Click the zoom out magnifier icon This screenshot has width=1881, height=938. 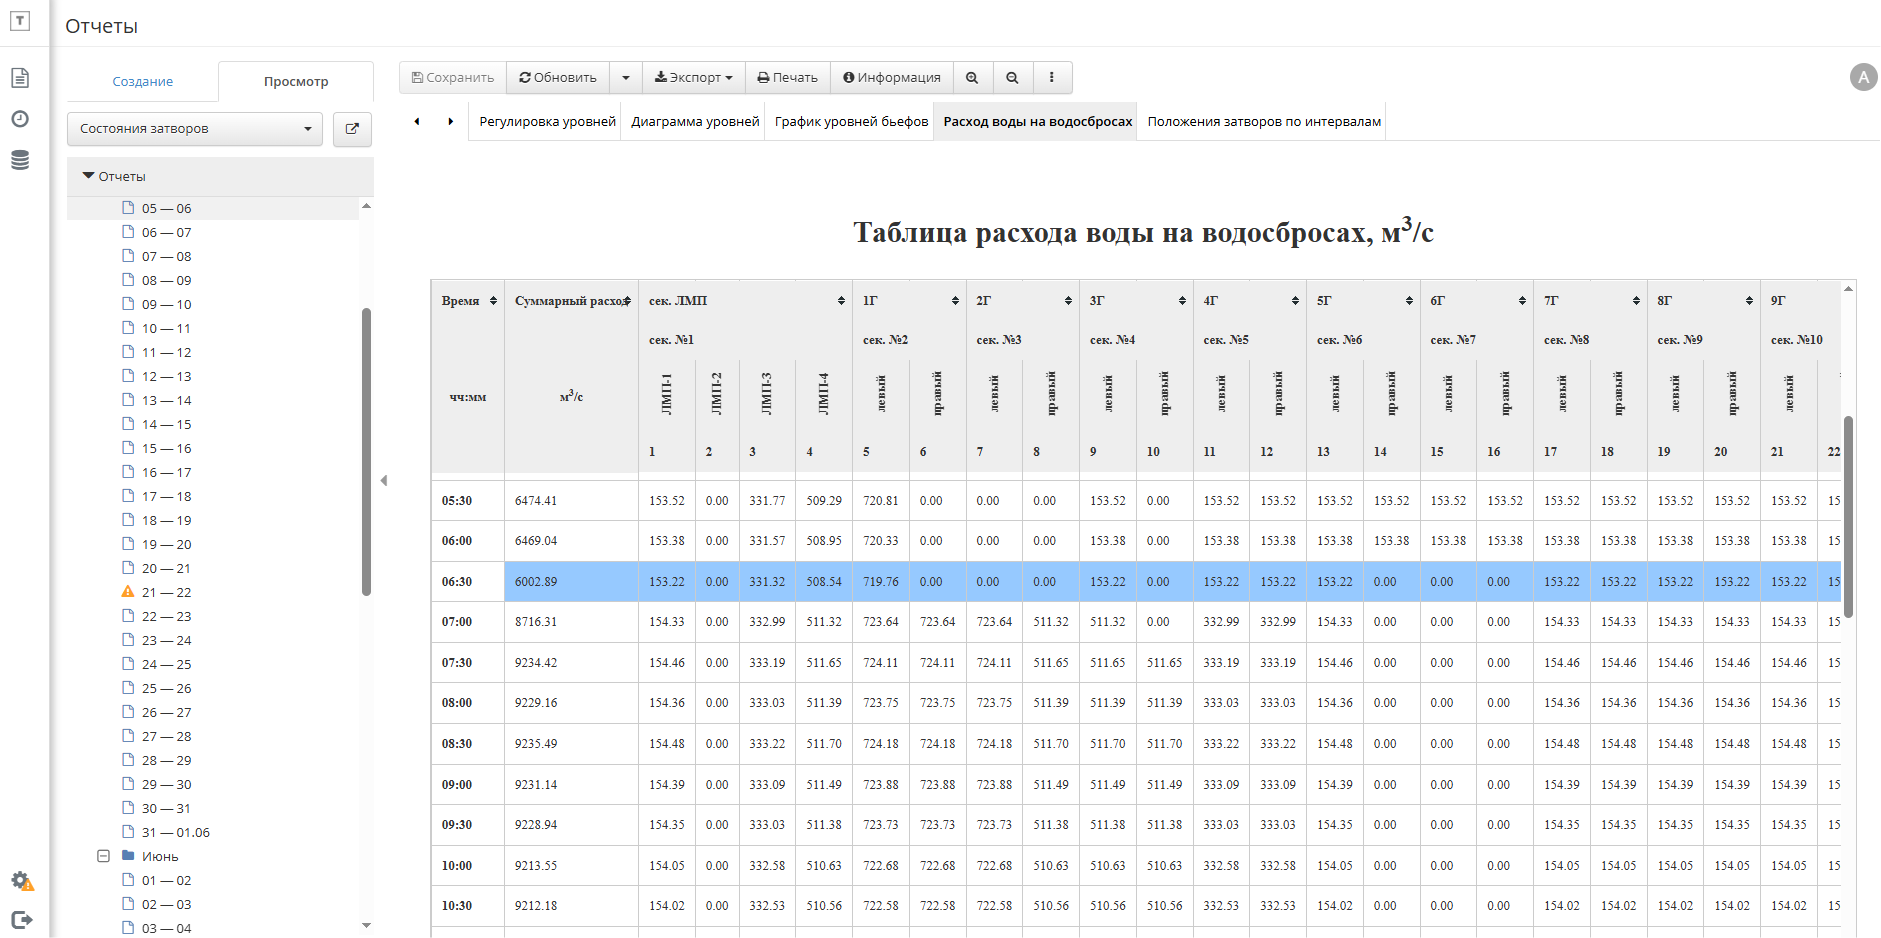pyautogui.click(x=1012, y=78)
